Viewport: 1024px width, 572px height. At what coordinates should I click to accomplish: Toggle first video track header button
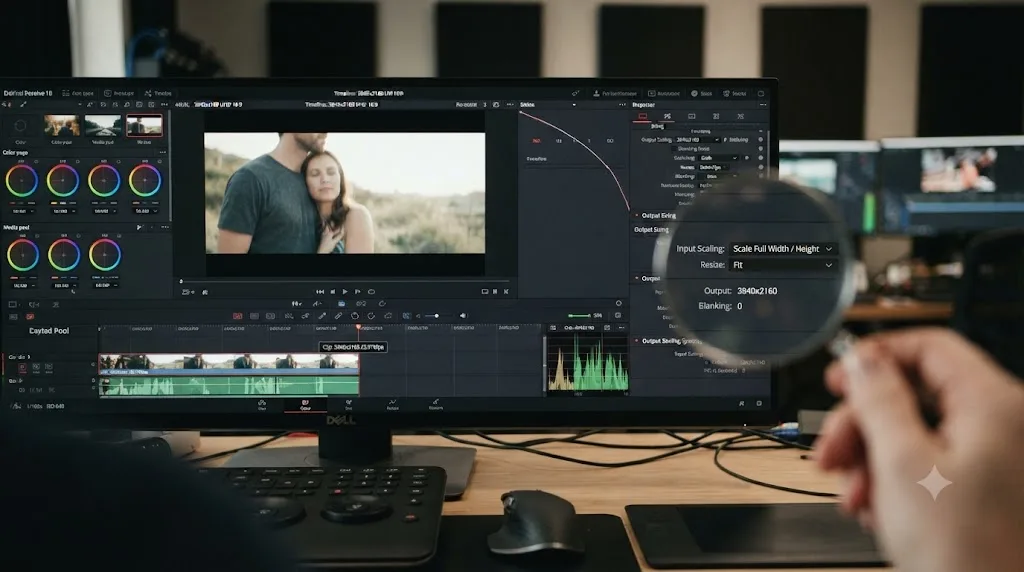pyautogui.click(x=22, y=368)
